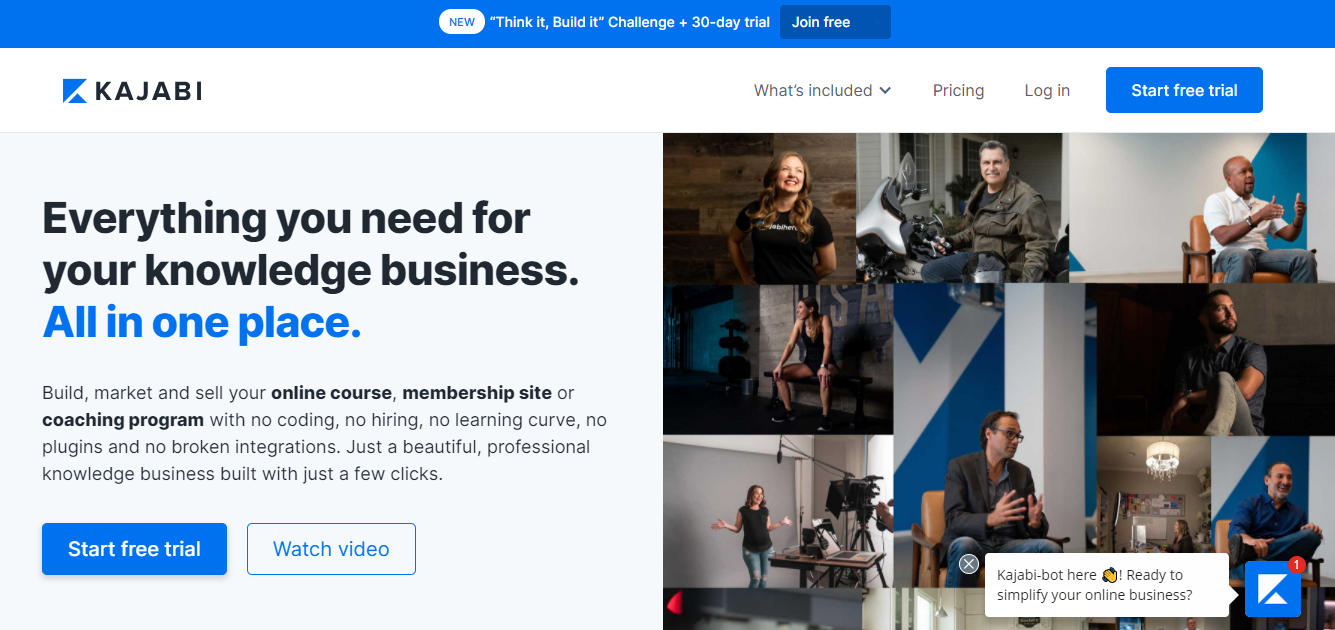Select the woman presenting to camera photo
The image size is (1335, 630).
[778, 511]
